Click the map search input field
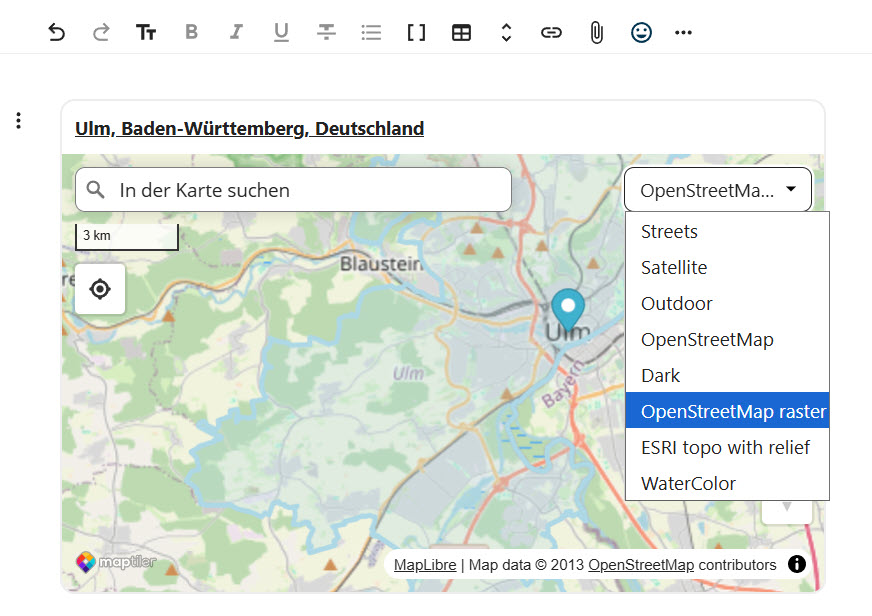 click(x=300, y=190)
